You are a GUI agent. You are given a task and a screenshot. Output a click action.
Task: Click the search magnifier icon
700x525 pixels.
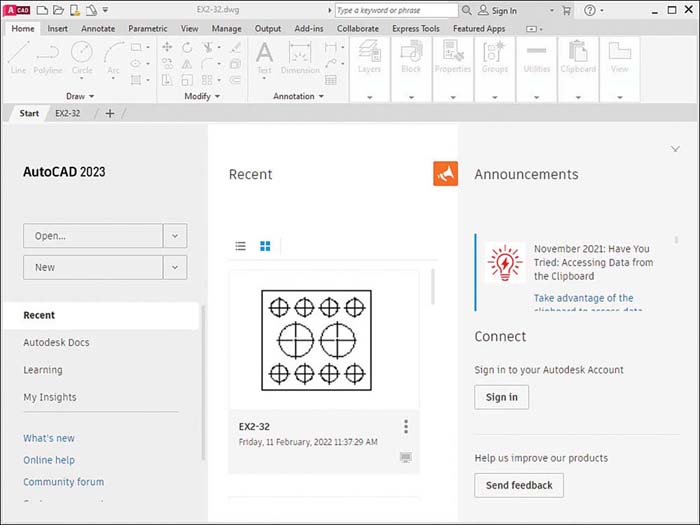click(x=467, y=10)
